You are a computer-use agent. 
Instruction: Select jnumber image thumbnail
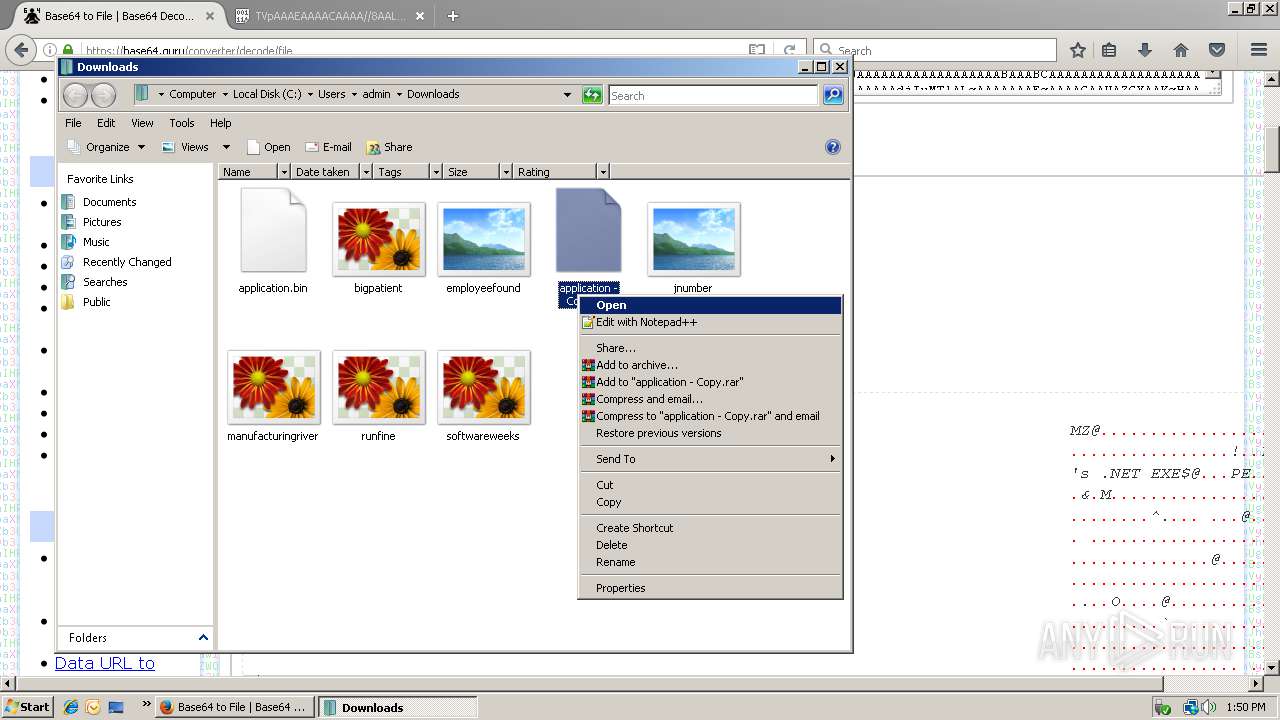[693, 238]
